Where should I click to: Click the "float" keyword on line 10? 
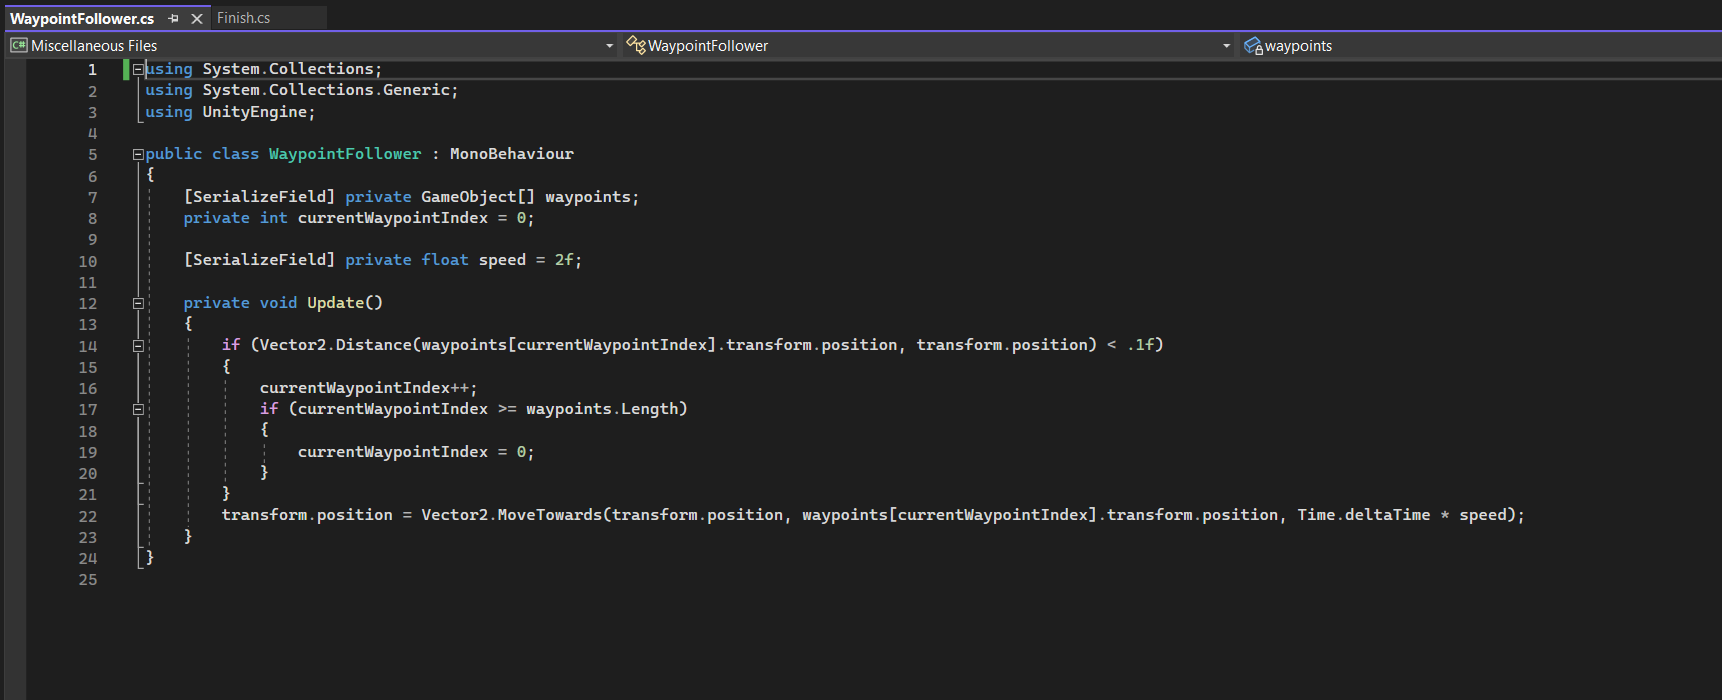click(x=445, y=260)
